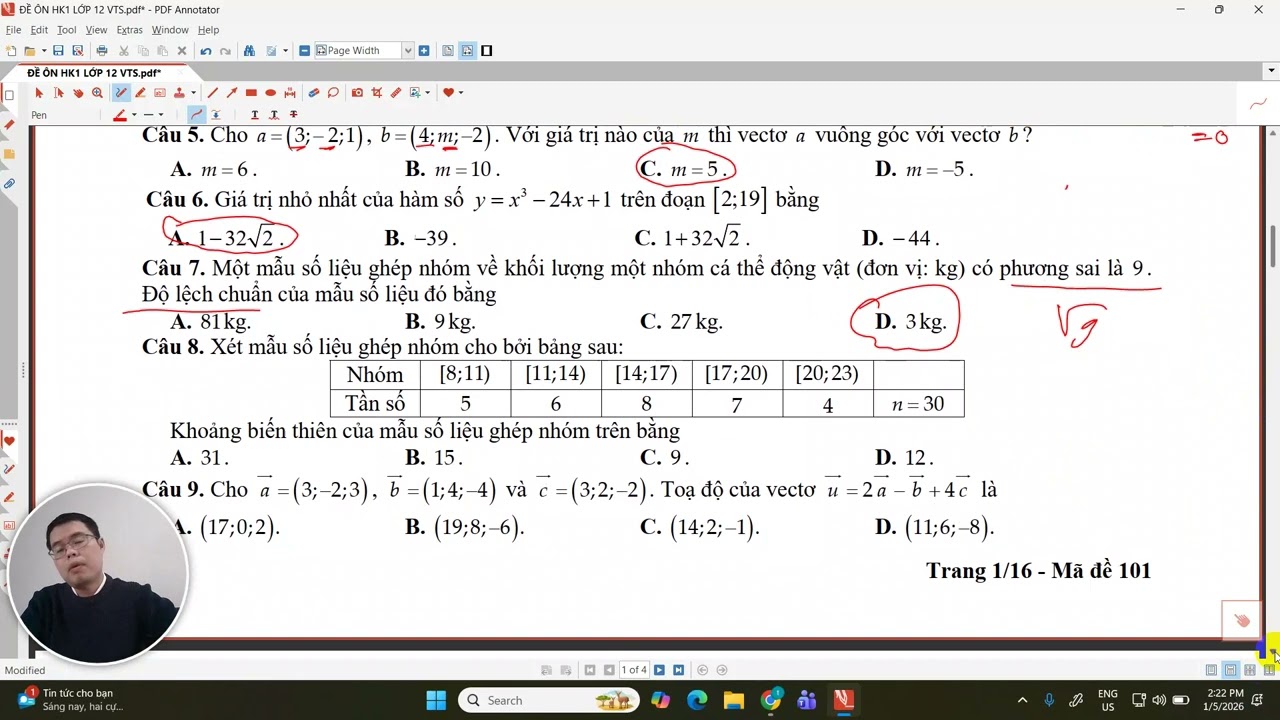1280x720 pixels.
Task: Select the Arrow drawing tool
Action: [x=232, y=93]
